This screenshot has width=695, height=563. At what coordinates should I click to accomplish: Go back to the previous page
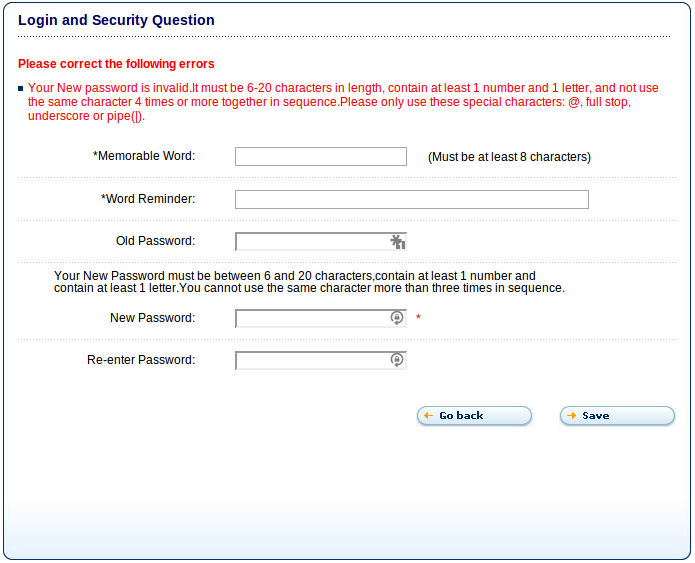point(474,416)
